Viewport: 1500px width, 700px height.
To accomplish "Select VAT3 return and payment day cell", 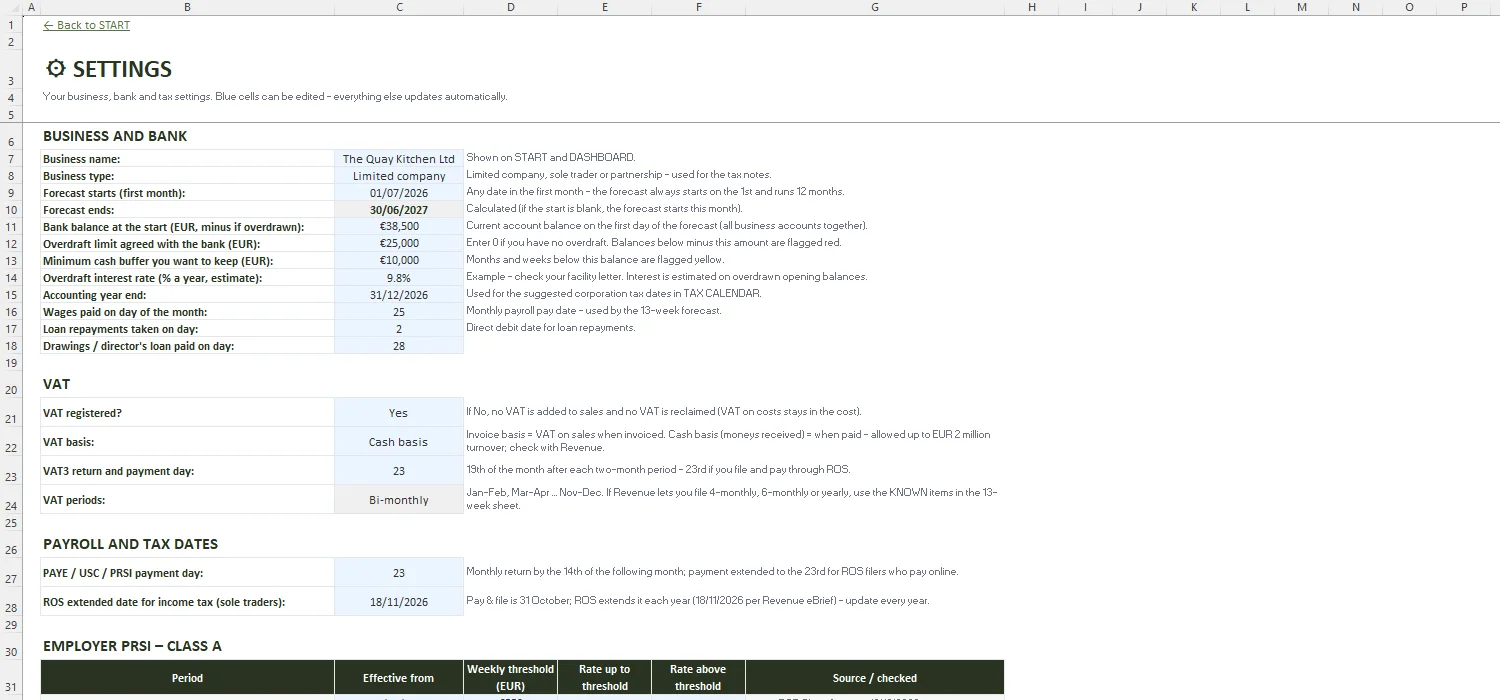I will point(399,471).
